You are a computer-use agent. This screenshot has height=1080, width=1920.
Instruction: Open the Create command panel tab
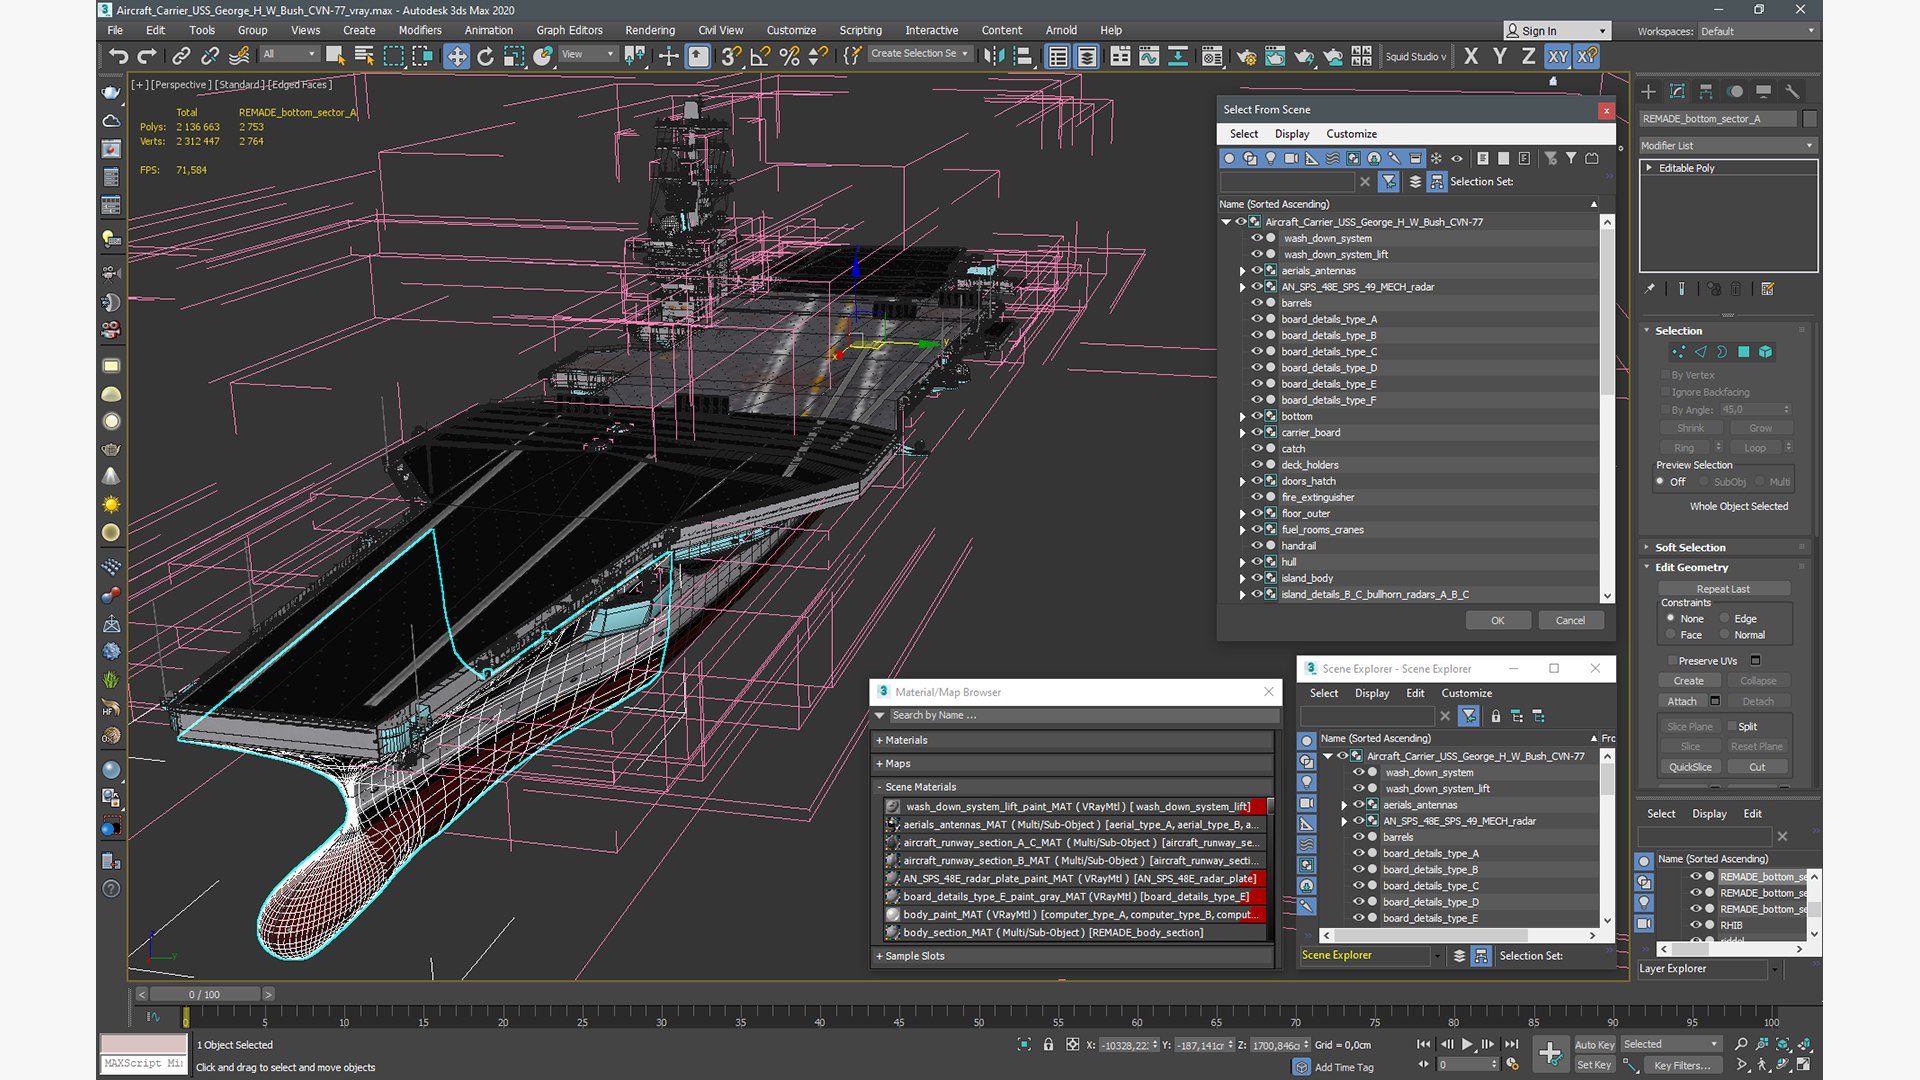point(1649,91)
